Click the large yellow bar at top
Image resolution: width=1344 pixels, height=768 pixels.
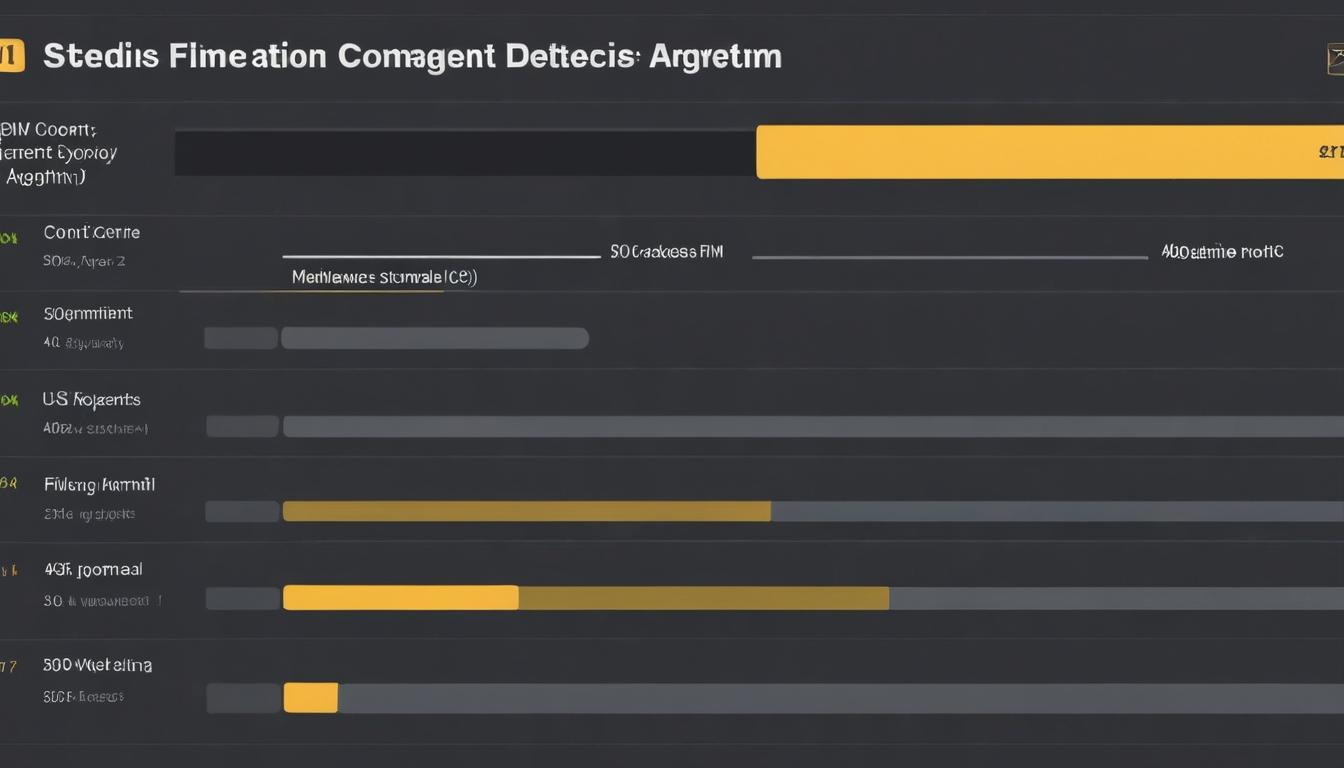click(1048, 152)
